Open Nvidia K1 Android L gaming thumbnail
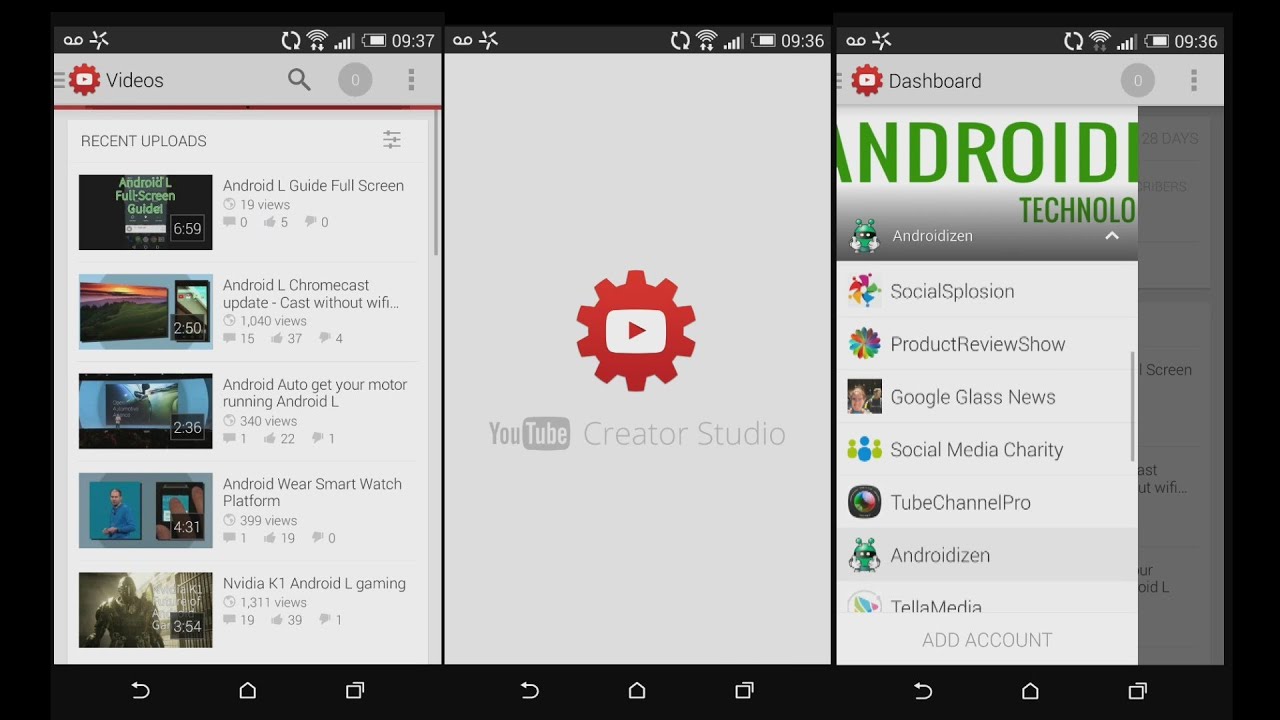 point(146,610)
